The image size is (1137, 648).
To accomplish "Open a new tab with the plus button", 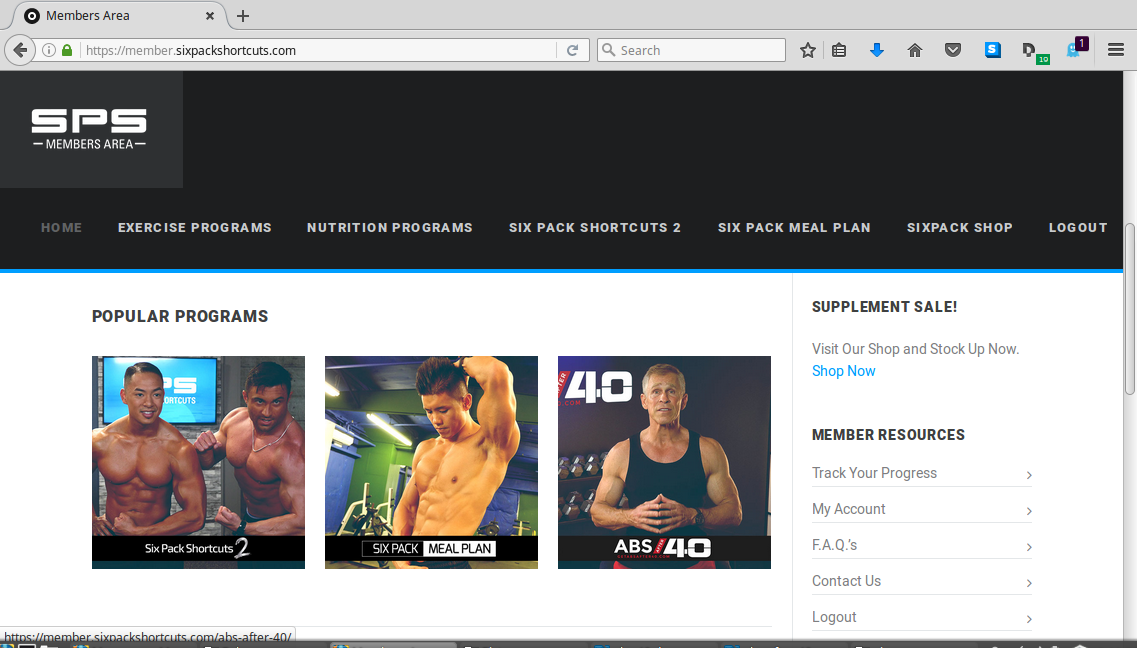I will click(243, 16).
